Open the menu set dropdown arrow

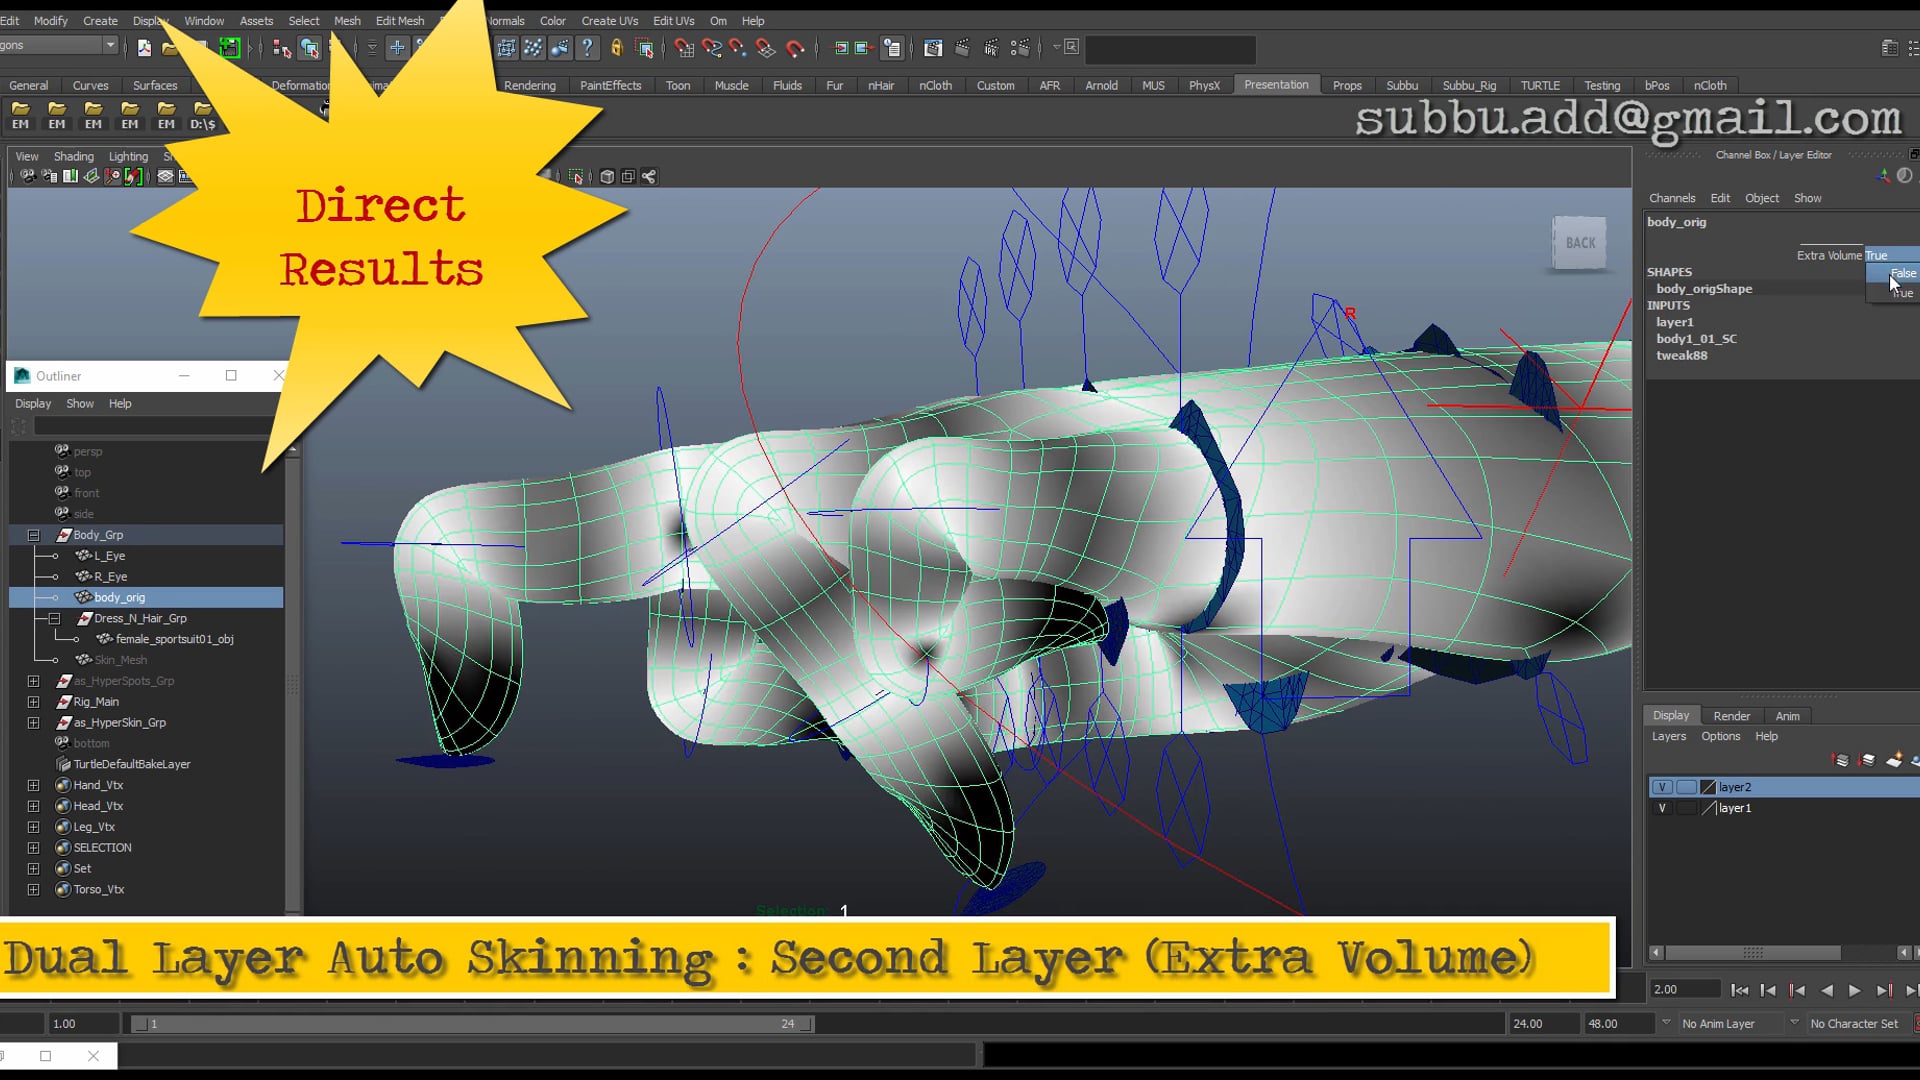(109, 45)
